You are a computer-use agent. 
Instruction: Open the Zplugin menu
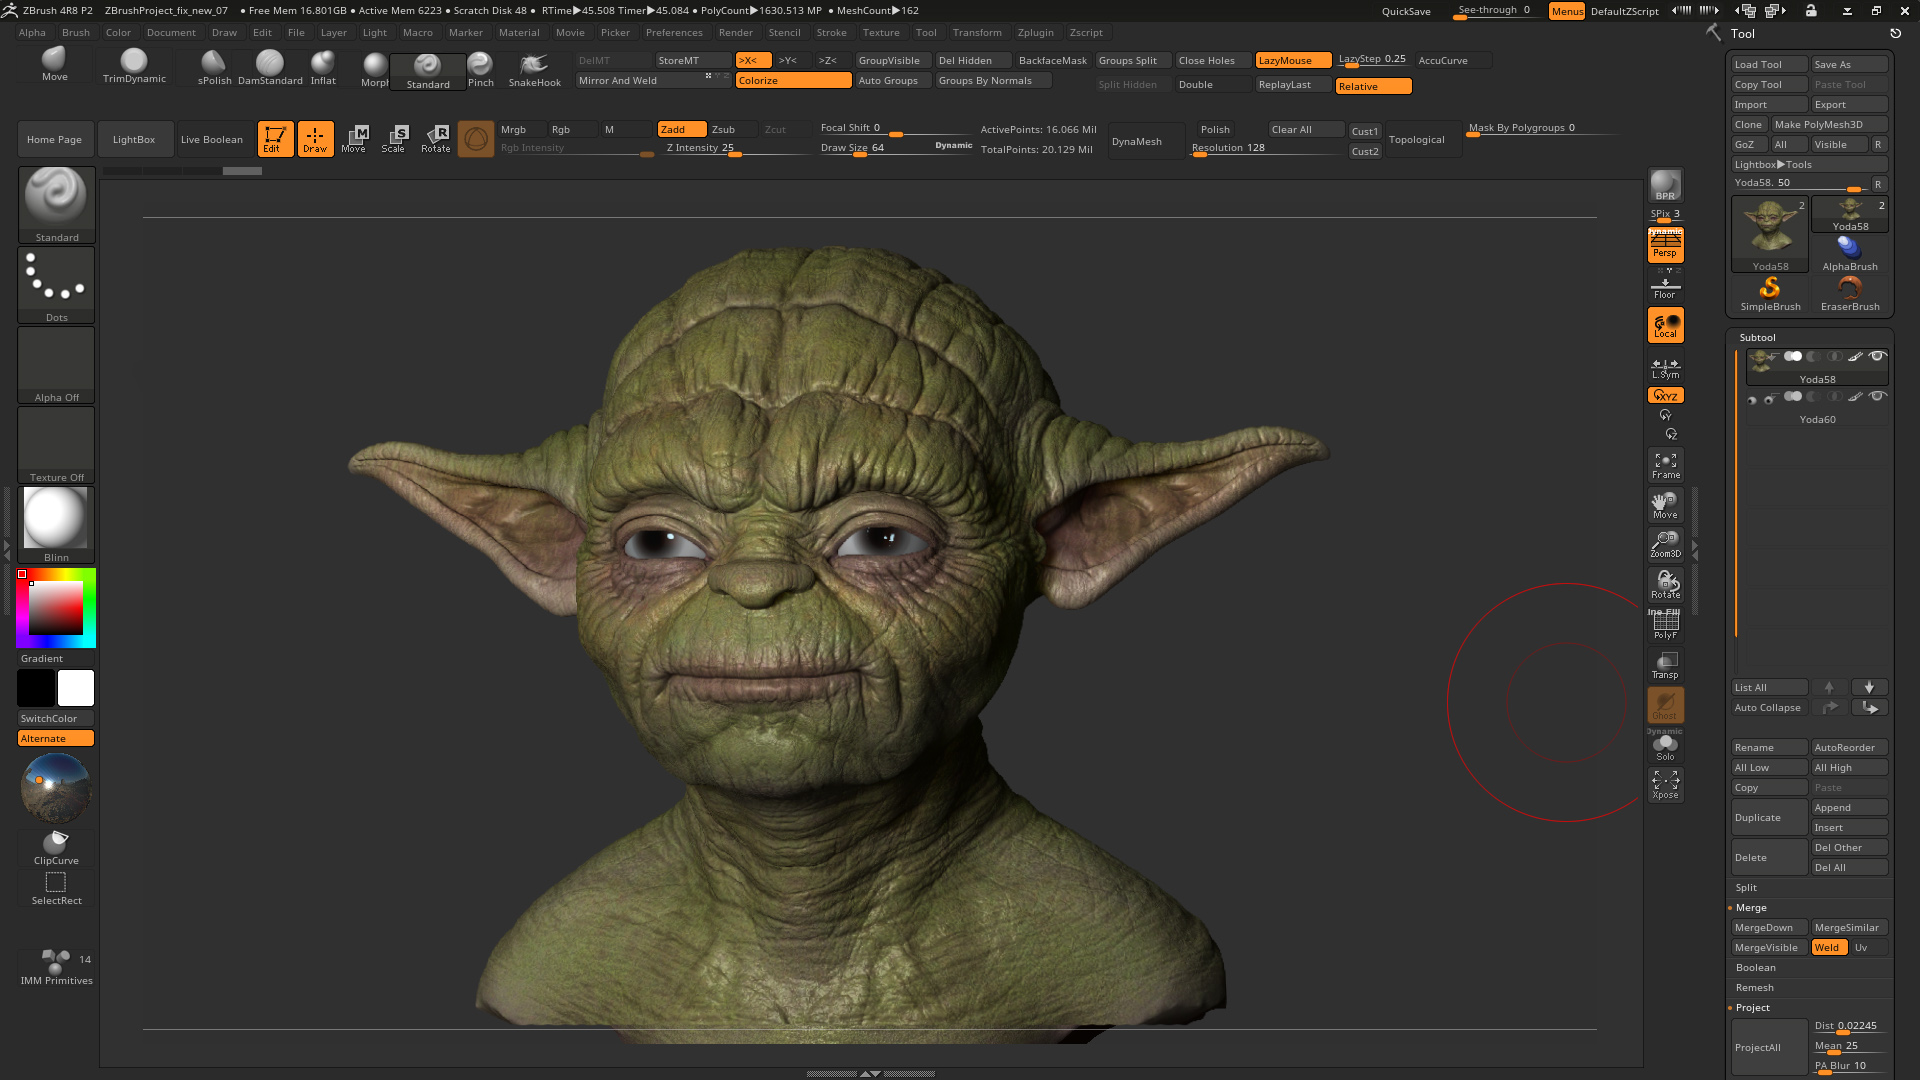coord(1036,32)
